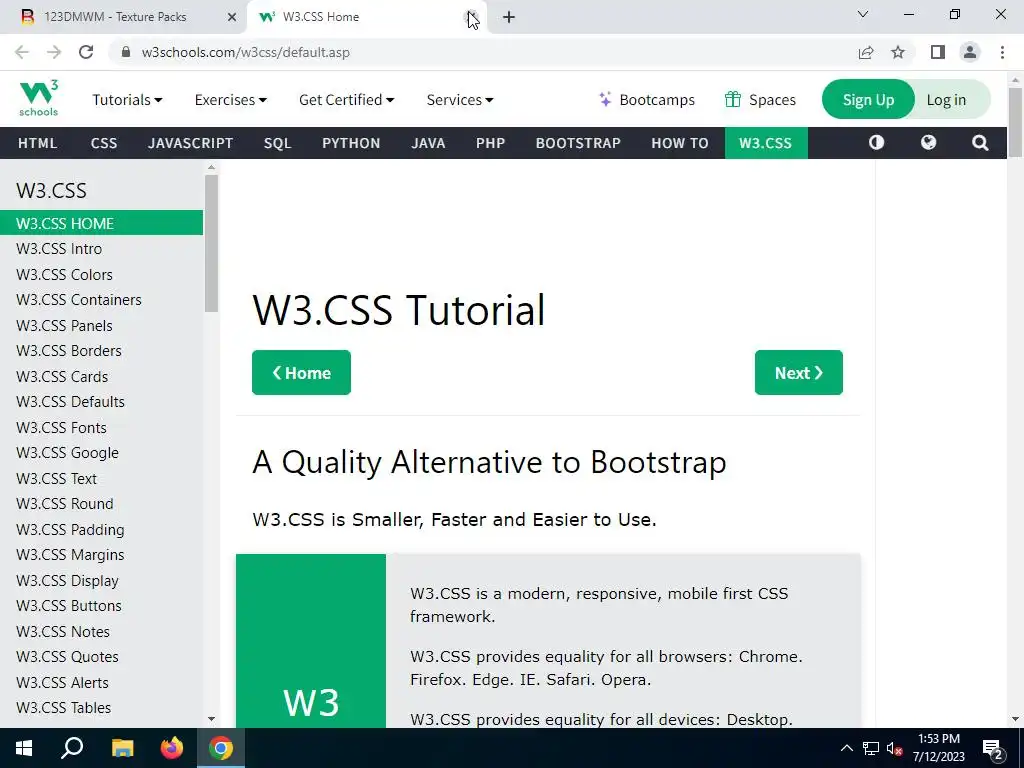Open BOOTSTRAP in the topic bar
Viewport: 1024px width, 768px height.
(578, 143)
